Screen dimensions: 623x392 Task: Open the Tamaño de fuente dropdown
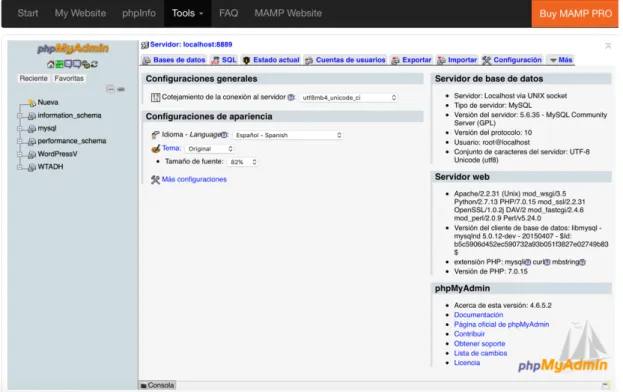point(243,162)
